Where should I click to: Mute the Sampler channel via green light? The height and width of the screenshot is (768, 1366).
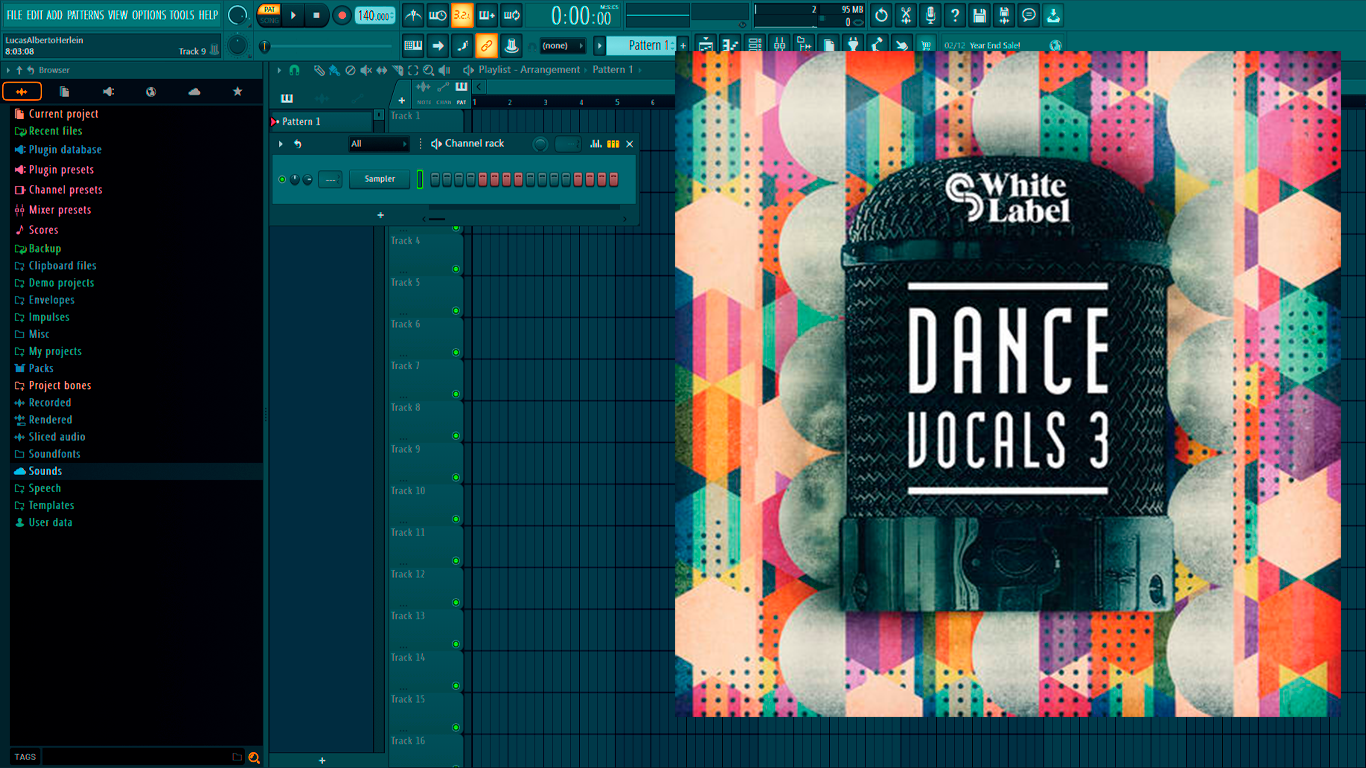pos(282,179)
